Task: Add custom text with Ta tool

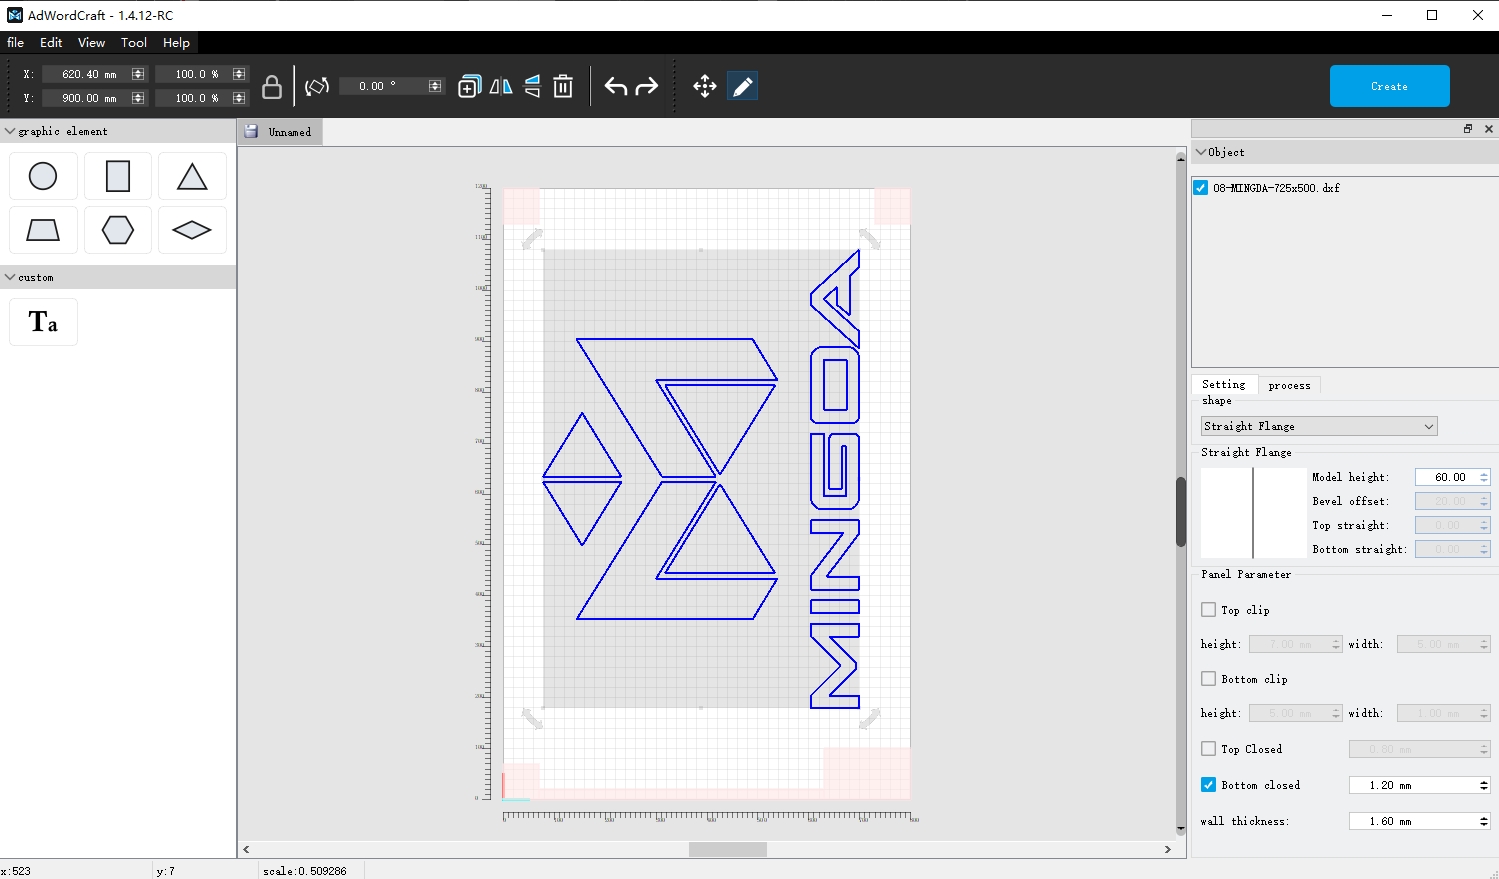Action: click(x=43, y=322)
